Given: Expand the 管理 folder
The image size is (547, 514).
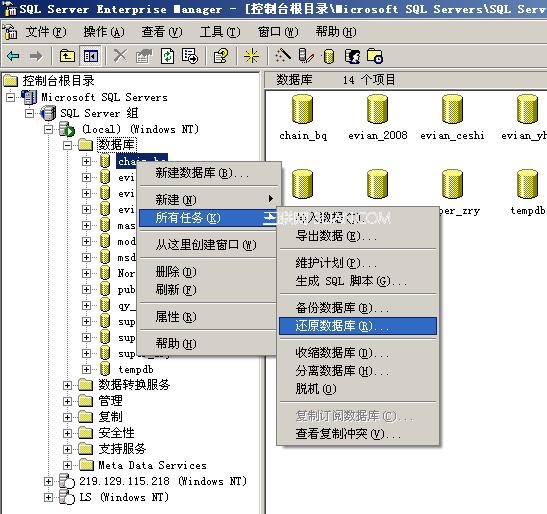Looking at the screenshot, I should (67, 401).
